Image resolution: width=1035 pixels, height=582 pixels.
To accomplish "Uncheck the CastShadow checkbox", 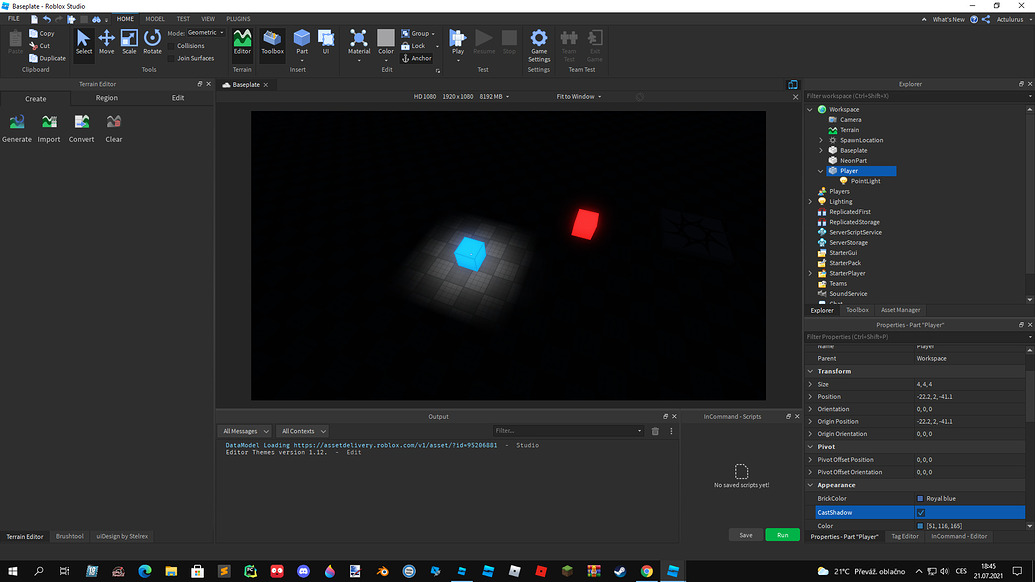I will click(x=921, y=513).
